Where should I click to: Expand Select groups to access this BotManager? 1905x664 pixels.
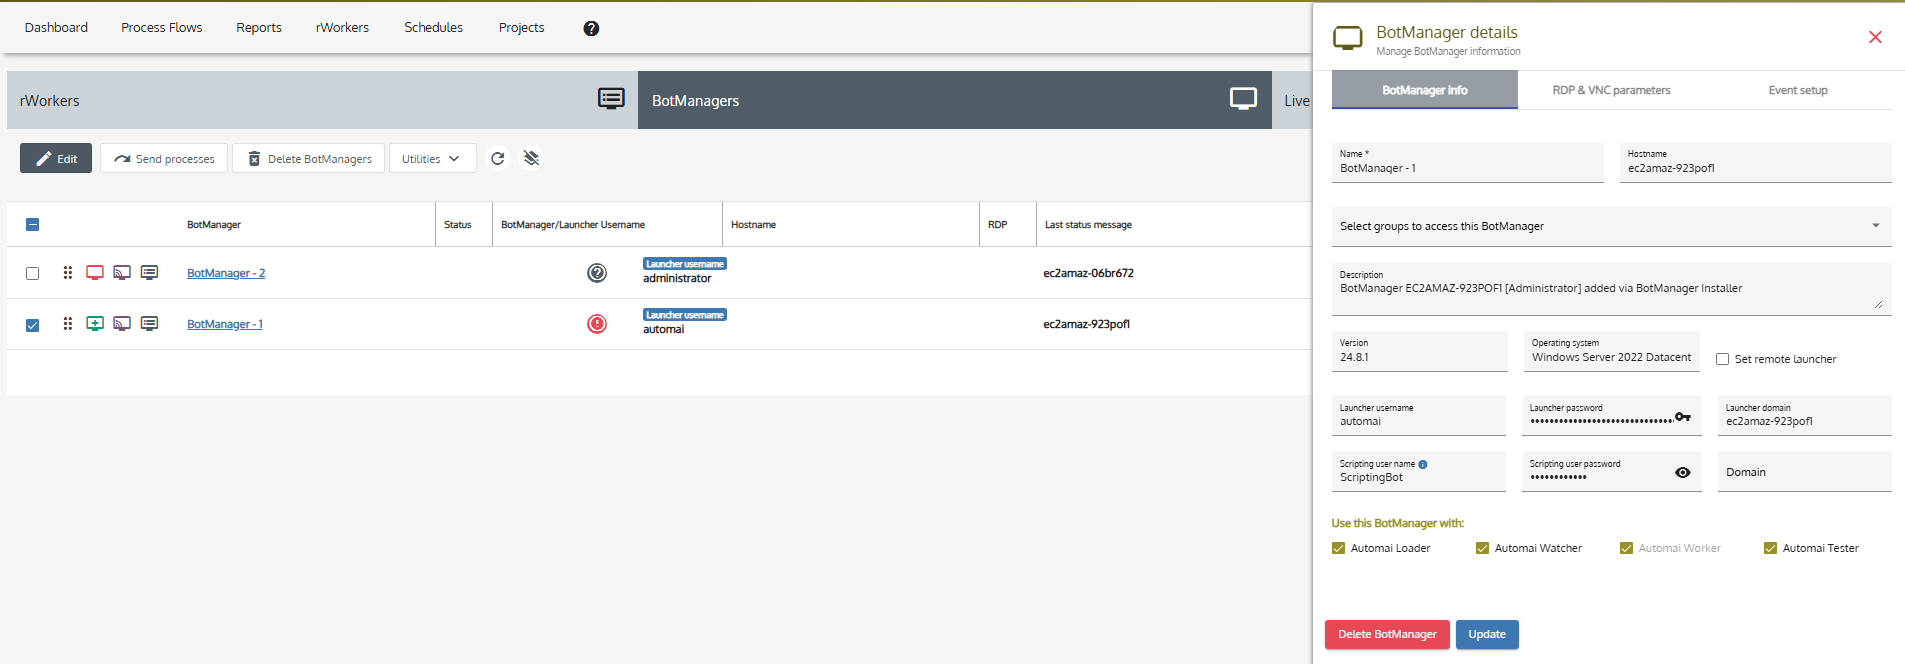pyautogui.click(x=1611, y=226)
